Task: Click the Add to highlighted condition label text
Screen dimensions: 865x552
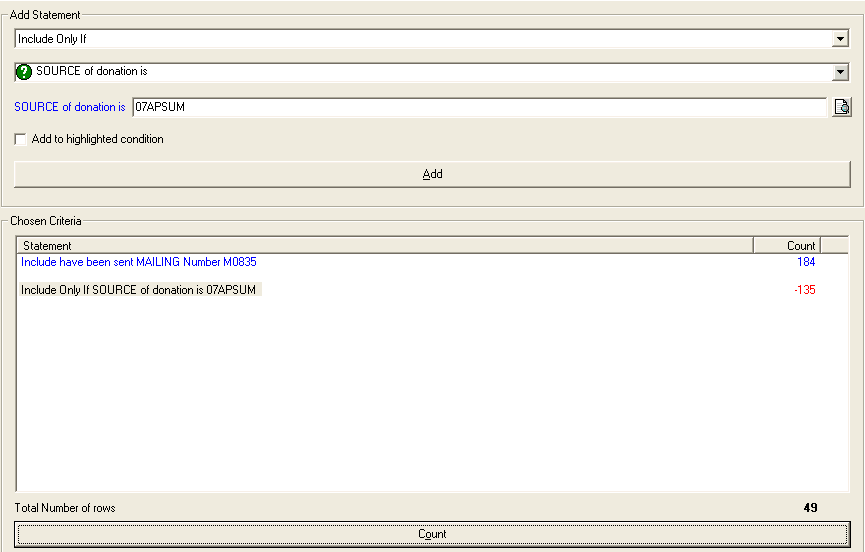Action: point(97,140)
